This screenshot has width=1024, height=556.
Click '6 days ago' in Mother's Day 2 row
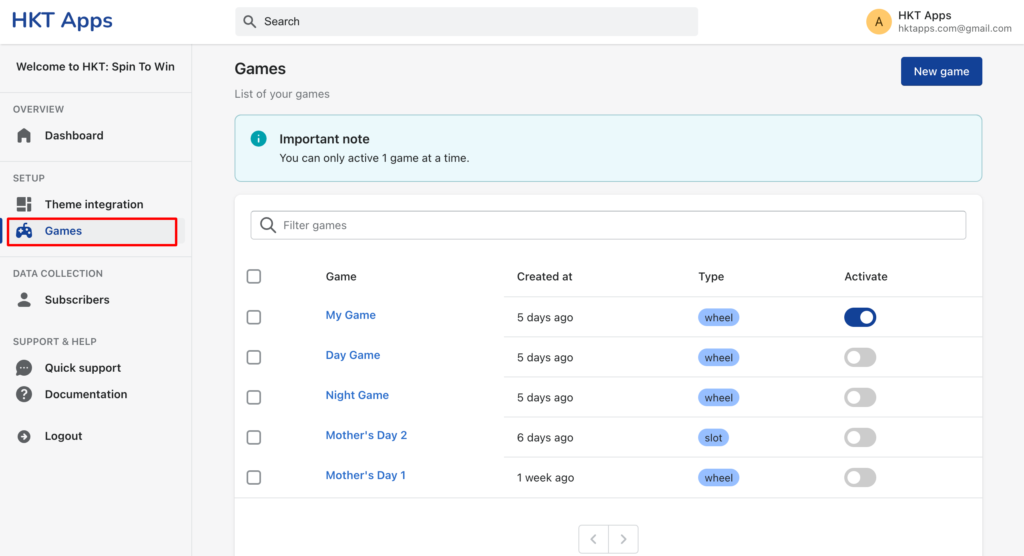point(545,438)
